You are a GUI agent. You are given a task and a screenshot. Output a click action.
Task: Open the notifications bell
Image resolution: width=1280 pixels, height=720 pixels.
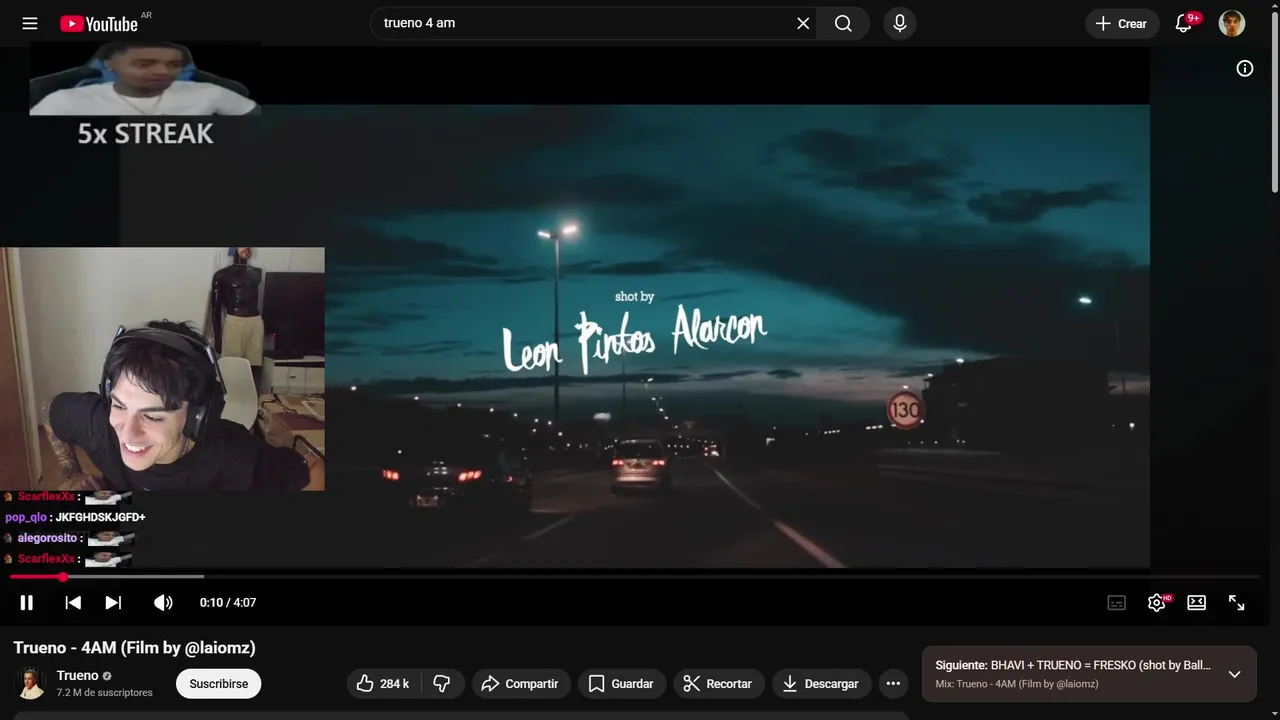point(1183,23)
